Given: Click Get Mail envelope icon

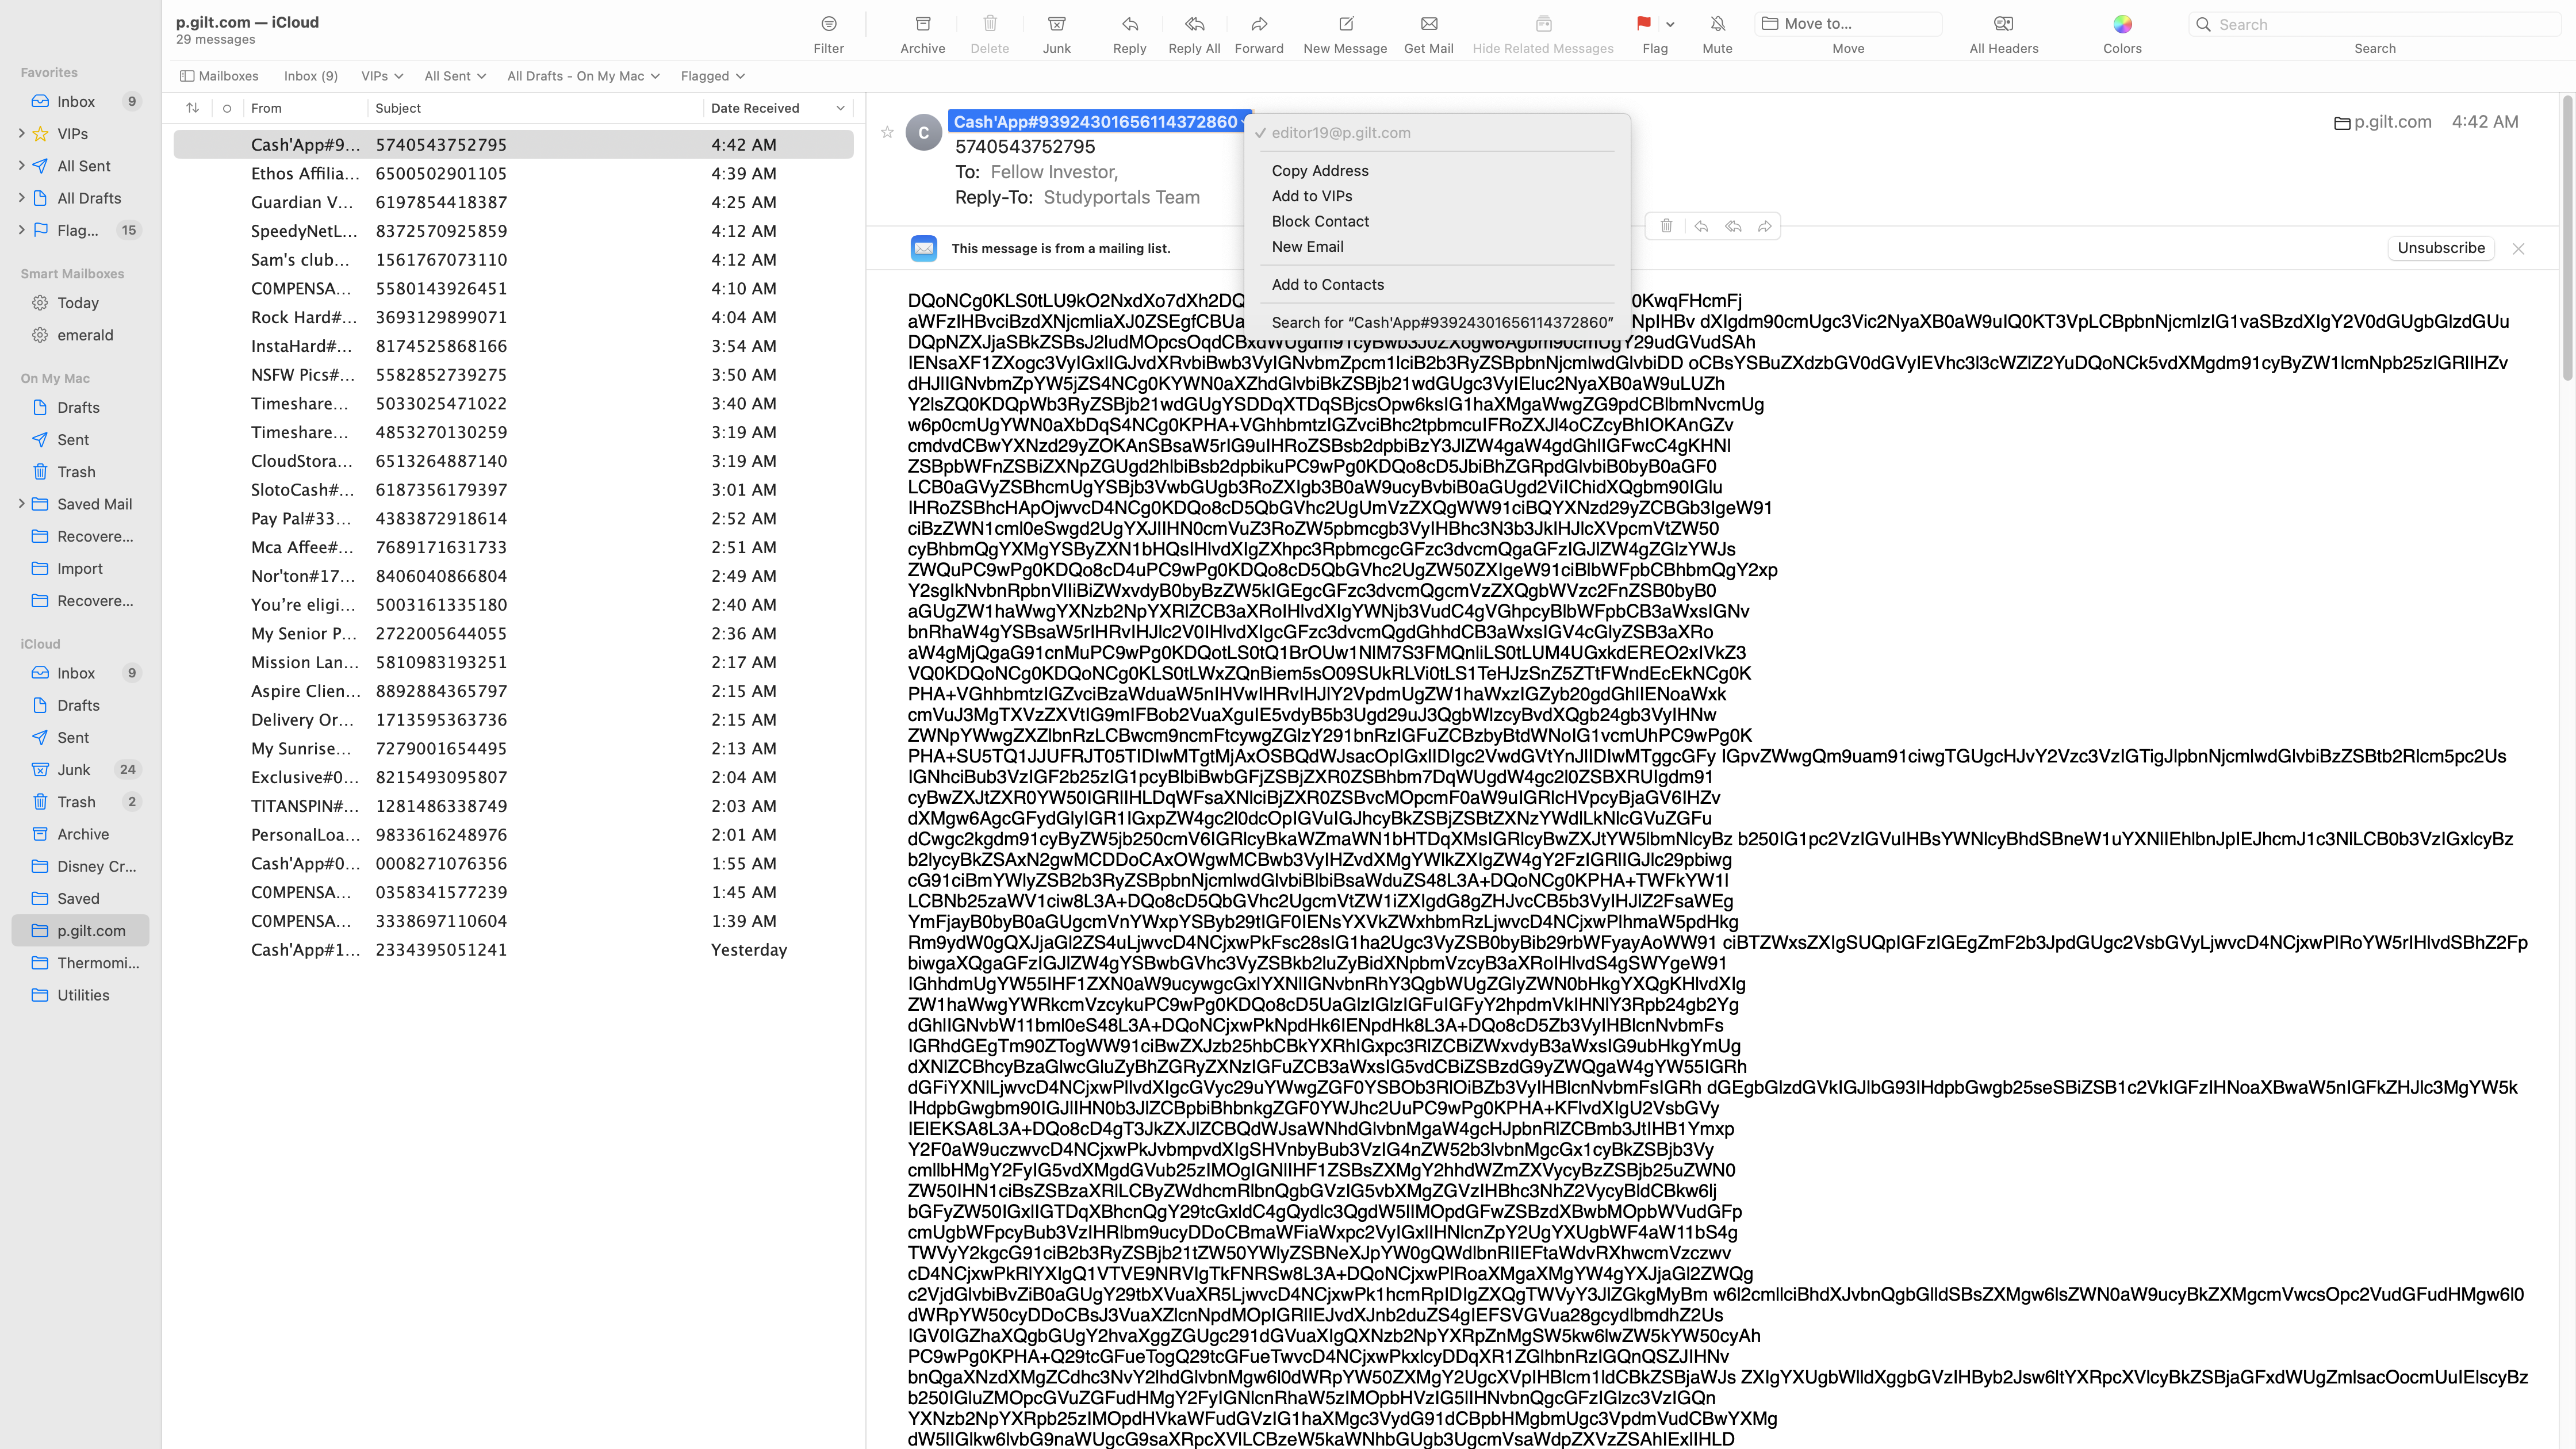Looking at the screenshot, I should 1428,24.
